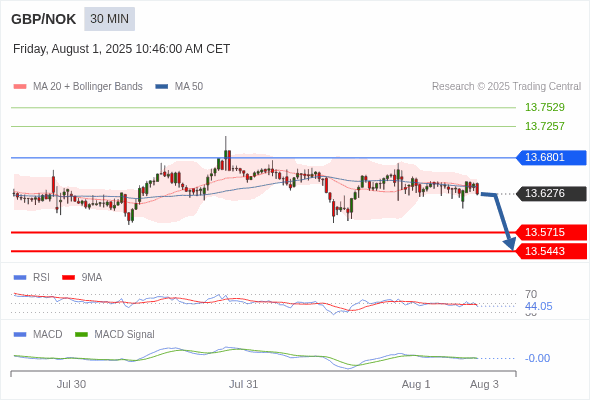Click the MA 20 + Bollinger Bands legend swatch
This screenshot has width=590, height=400.
pos(20,87)
